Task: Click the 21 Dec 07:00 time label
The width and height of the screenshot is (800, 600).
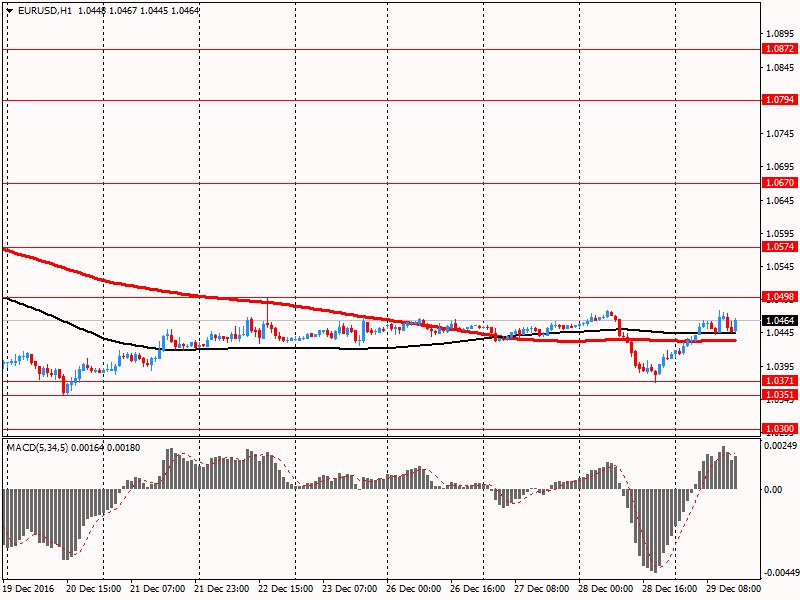Action: 158,589
